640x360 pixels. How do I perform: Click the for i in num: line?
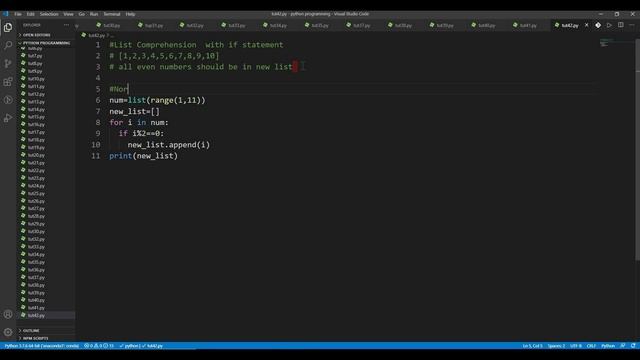pos(138,122)
